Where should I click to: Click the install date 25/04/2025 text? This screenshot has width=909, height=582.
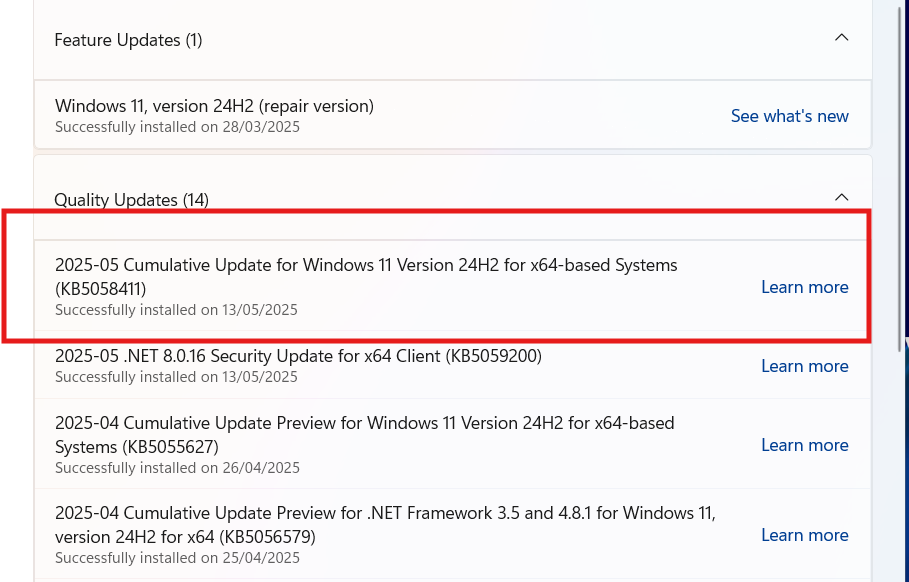pyautogui.click(x=261, y=558)
